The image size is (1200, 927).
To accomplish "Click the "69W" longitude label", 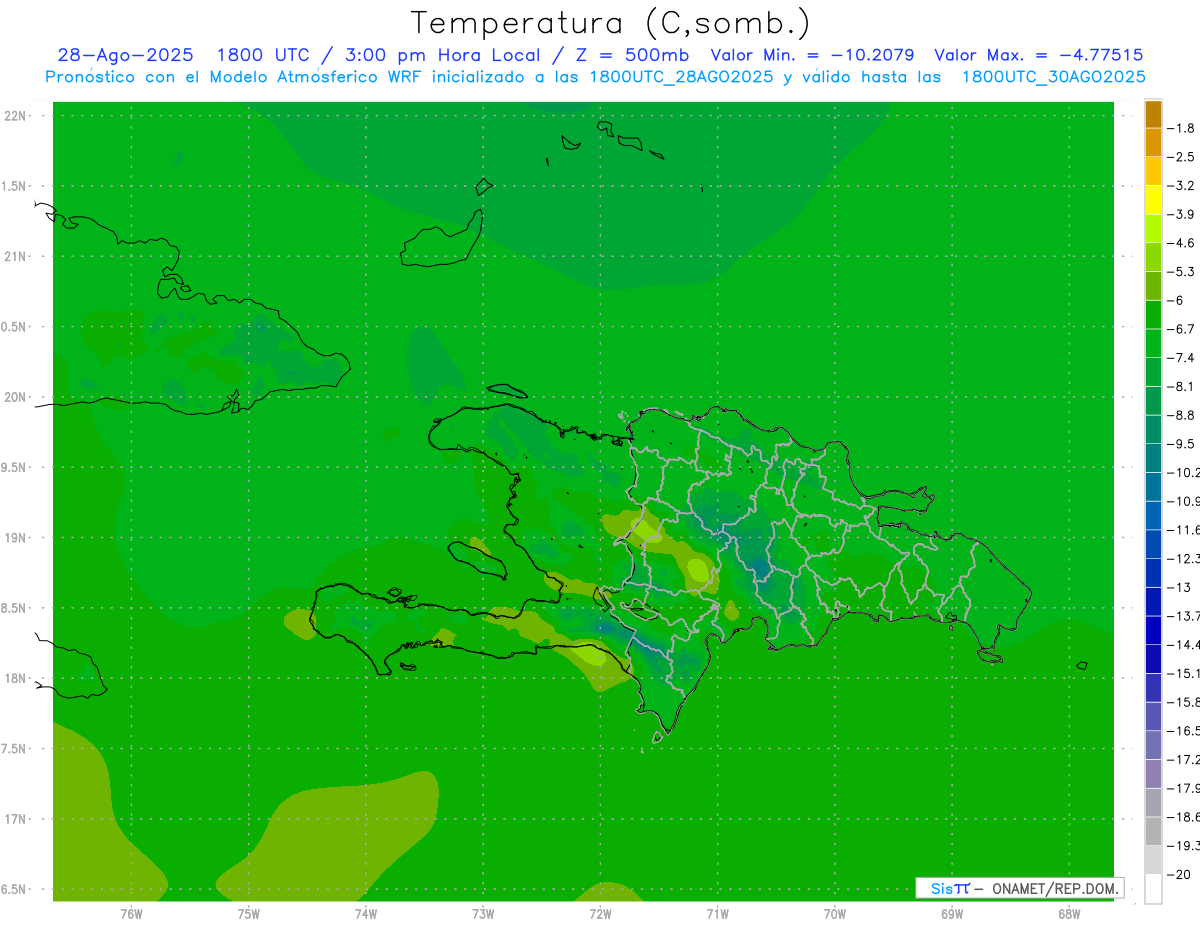I will point(952,913).
